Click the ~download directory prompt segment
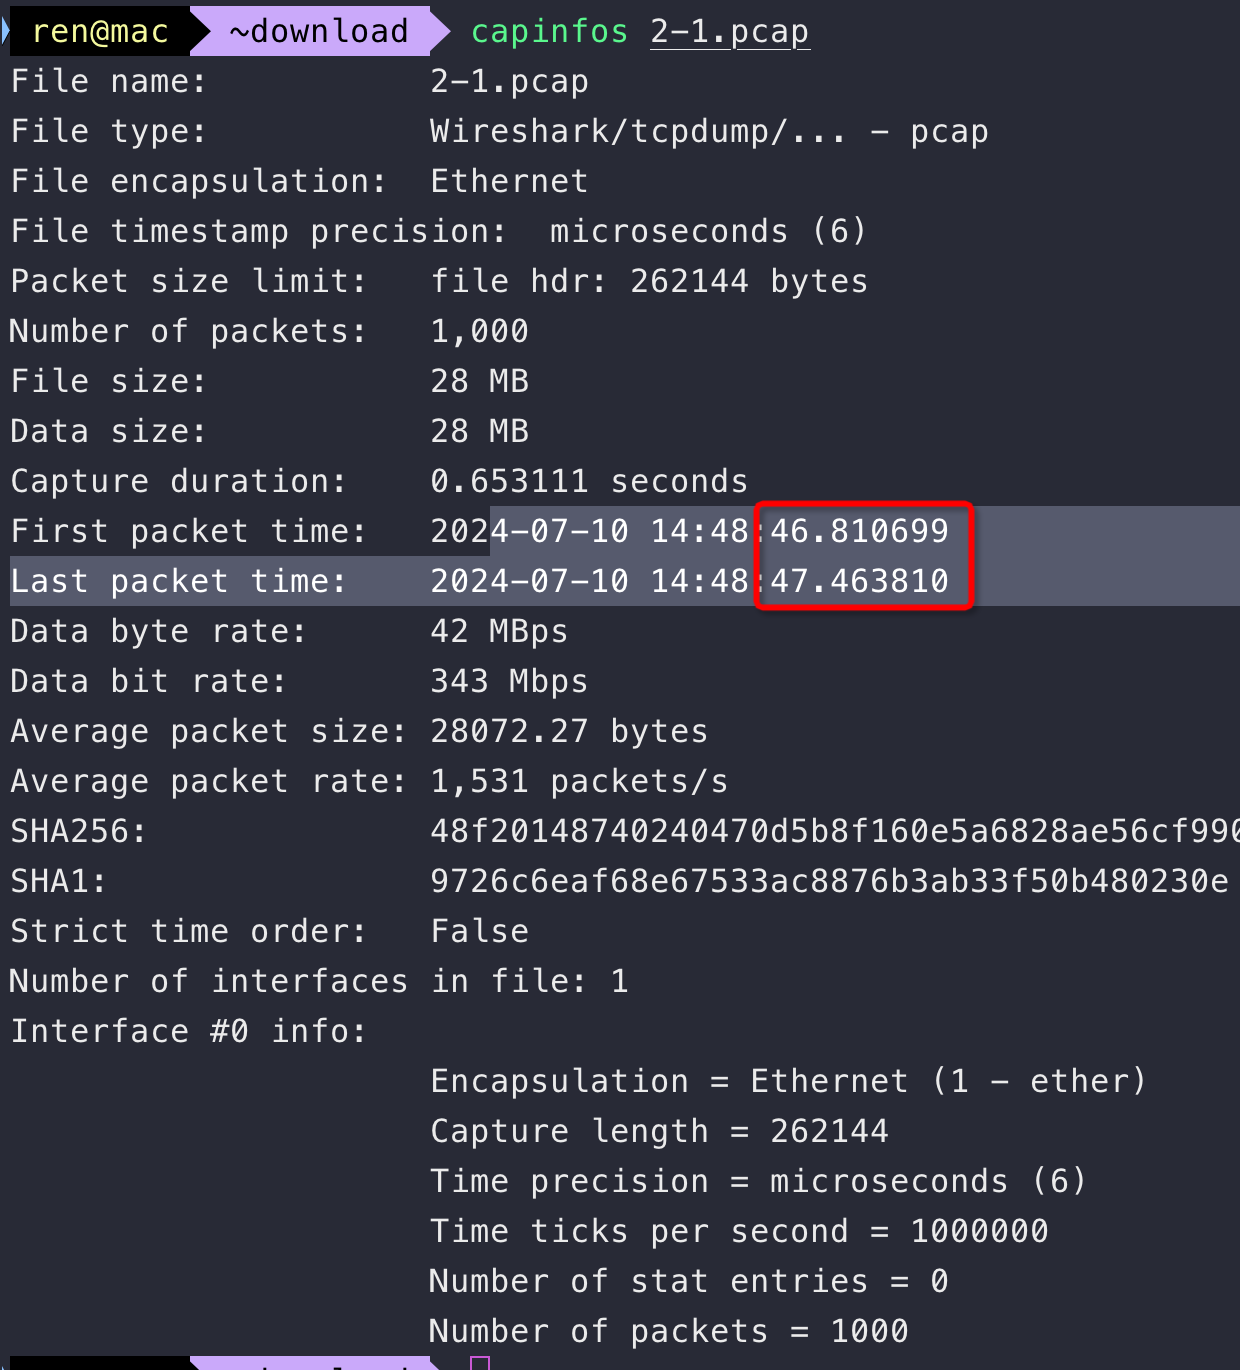The image size is (1240, 1370). point(318,31)
